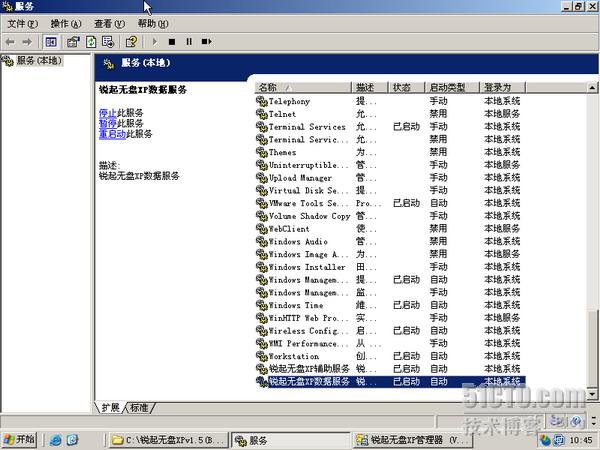Screen dimensions: 600x450
Task: Click the 服务 taskbar button
Action: [291, 440]
